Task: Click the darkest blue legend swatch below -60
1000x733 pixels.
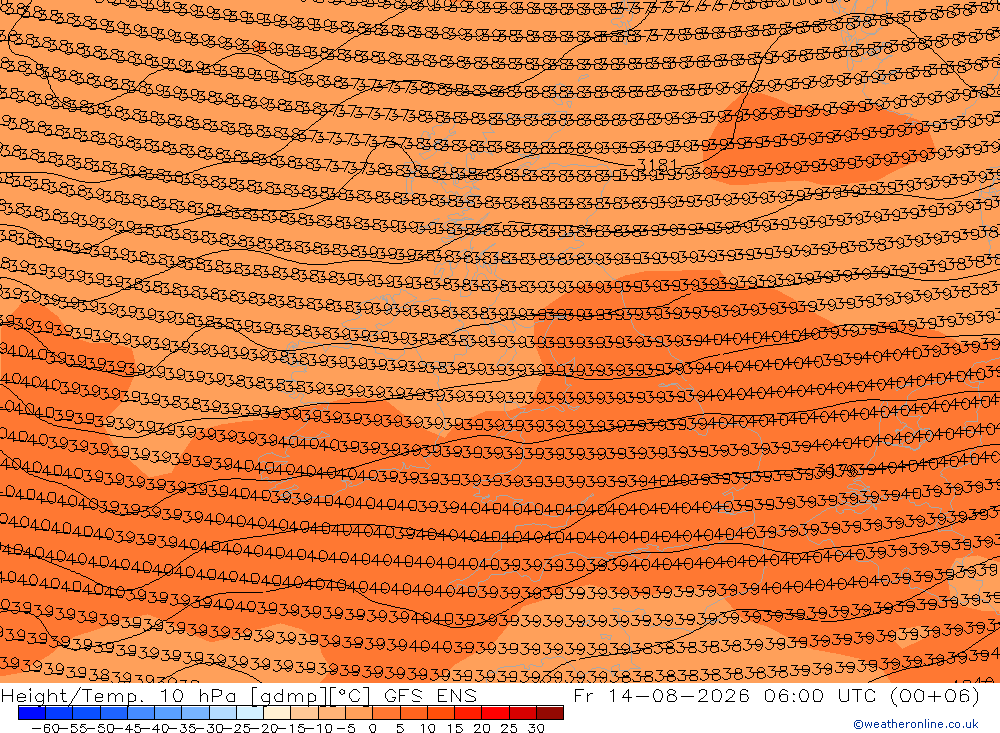Action: 32,713
